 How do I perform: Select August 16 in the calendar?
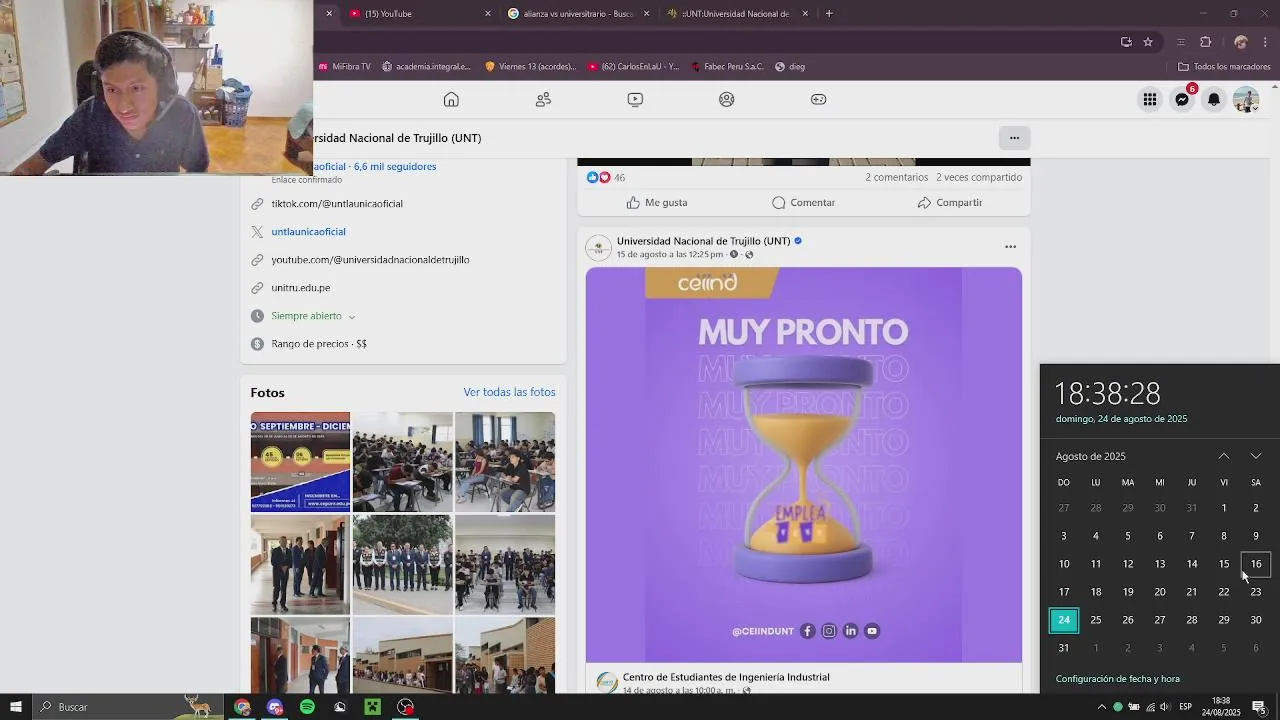[1256, 564]
